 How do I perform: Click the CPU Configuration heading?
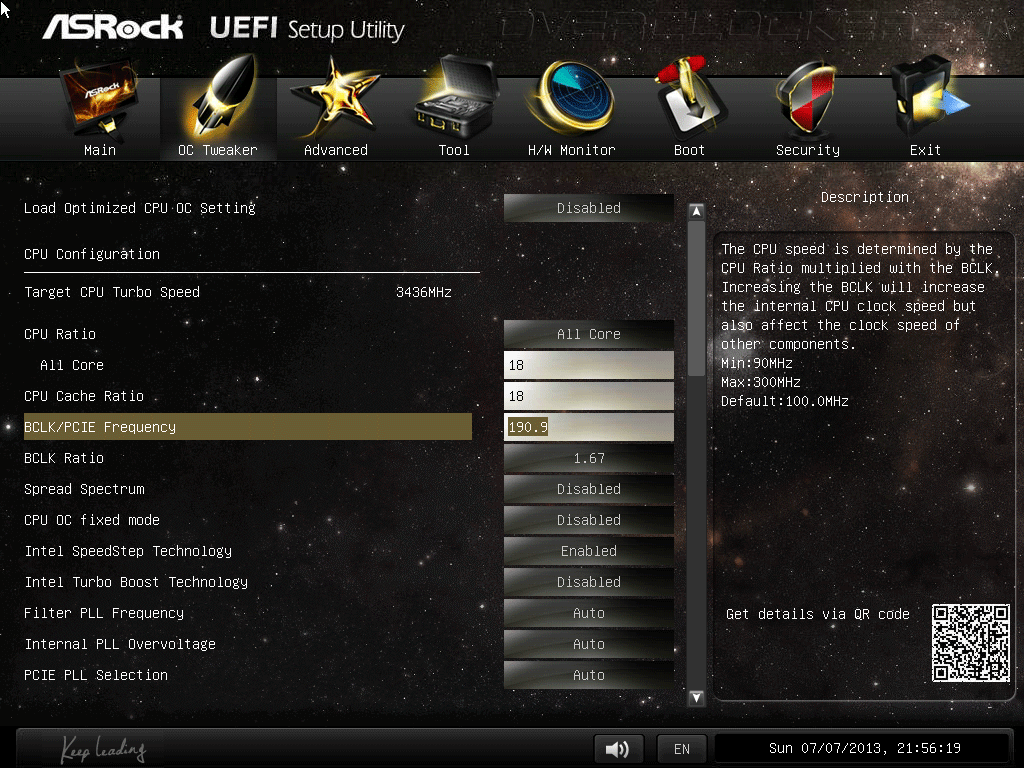[92, 254]
